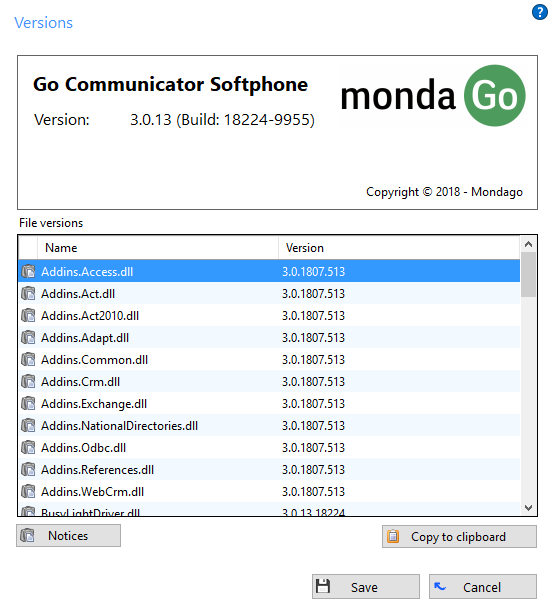Open the Notices button
Screen dimensions: 559x608
[68, 535]
